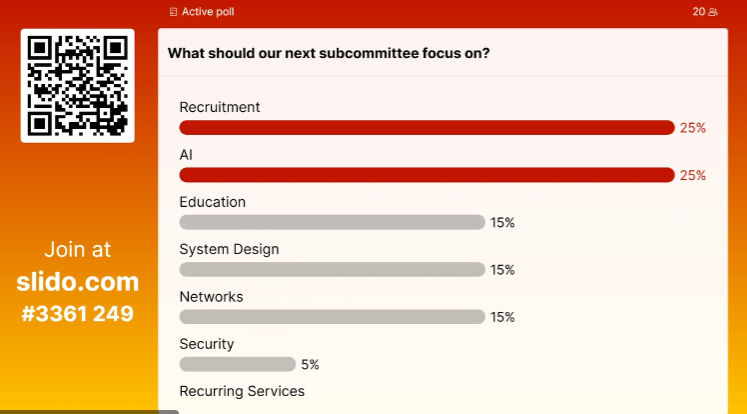
Task: Click the Networks gray result bar
Action: [x=332, y=317]
